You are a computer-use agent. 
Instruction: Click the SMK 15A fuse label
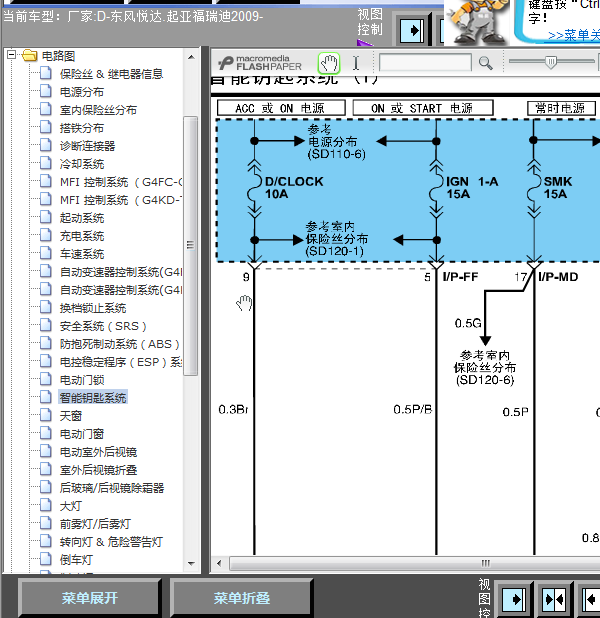557,188
